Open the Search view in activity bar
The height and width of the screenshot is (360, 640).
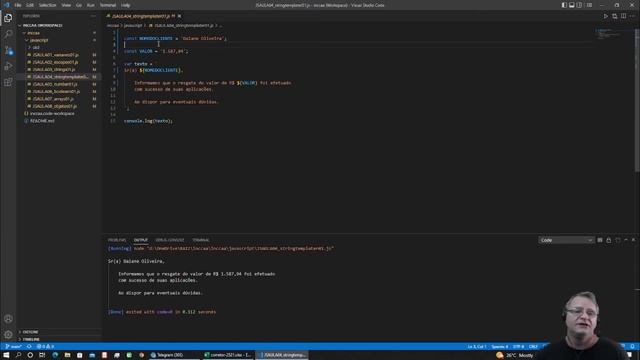click(8, 34)
